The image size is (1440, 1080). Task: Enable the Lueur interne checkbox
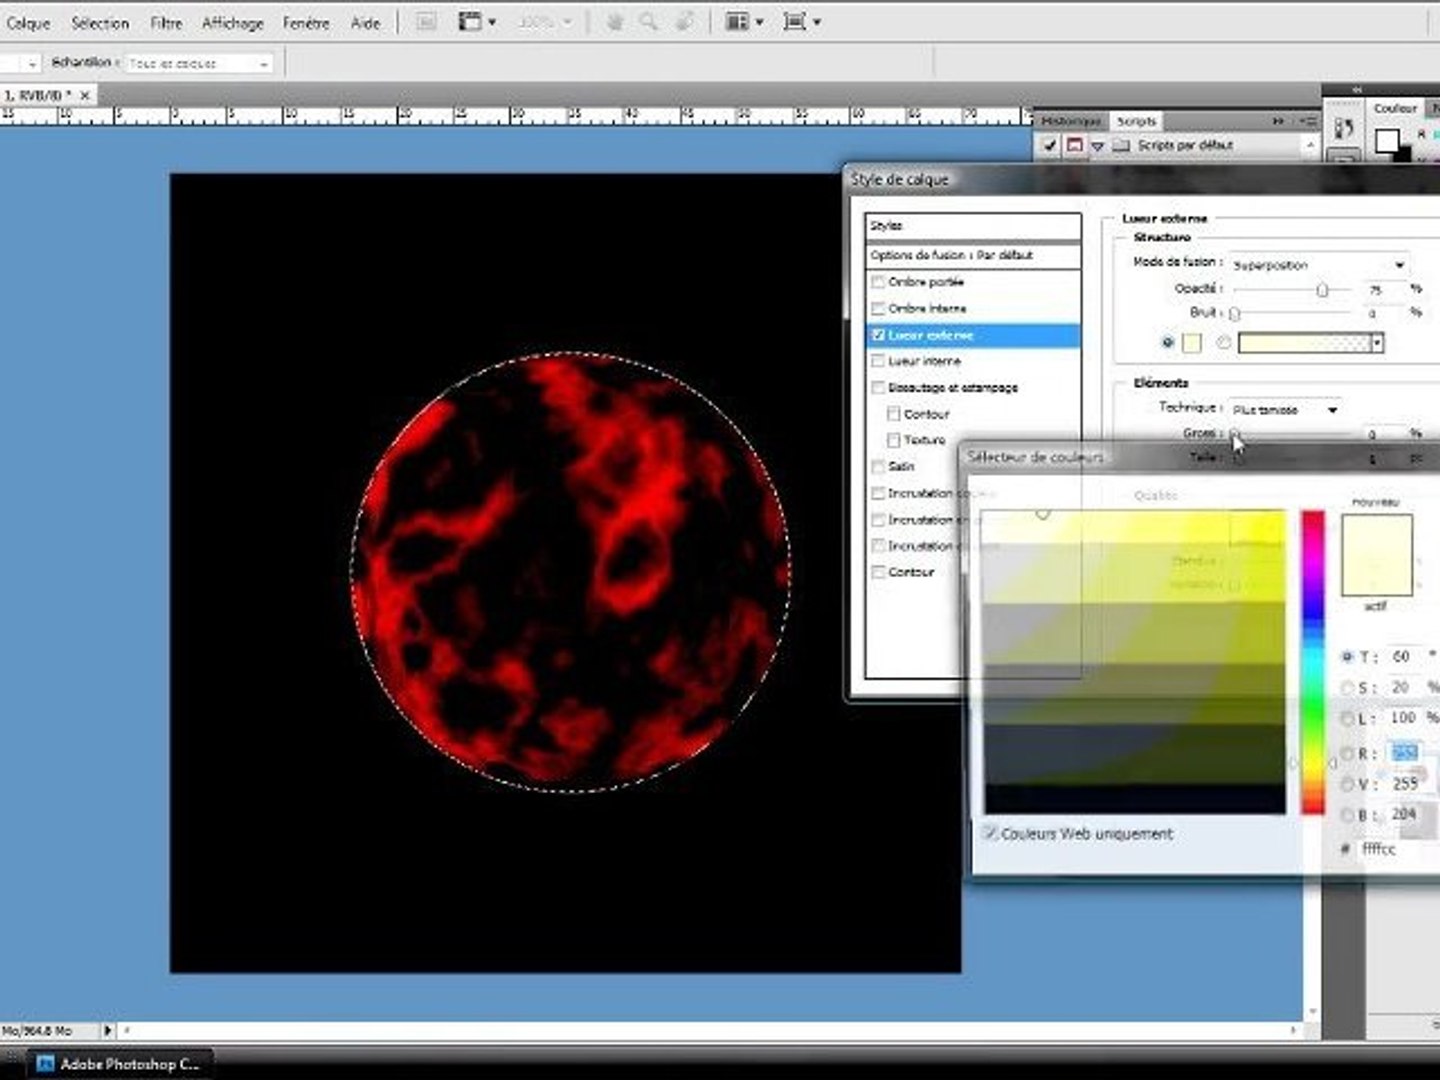(x=878, y=361)
